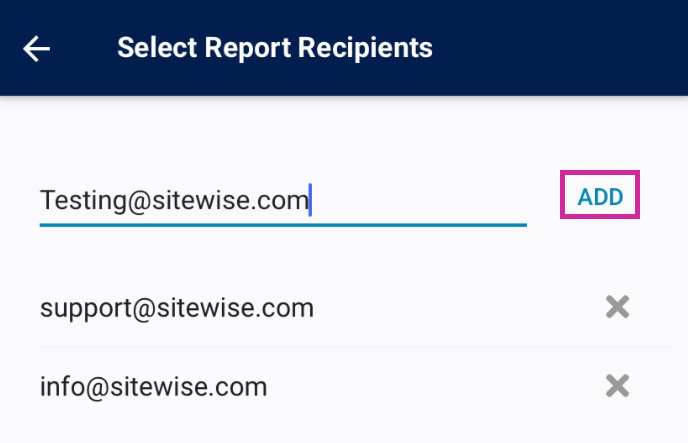This screenshot has height=443, width=688.
Task: Click the divider between the two recipients
Action: (340, 347)
